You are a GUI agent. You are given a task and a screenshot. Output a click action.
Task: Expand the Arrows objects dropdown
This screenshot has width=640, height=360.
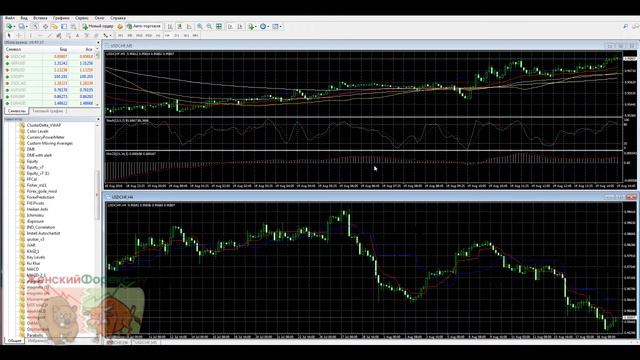111,36
